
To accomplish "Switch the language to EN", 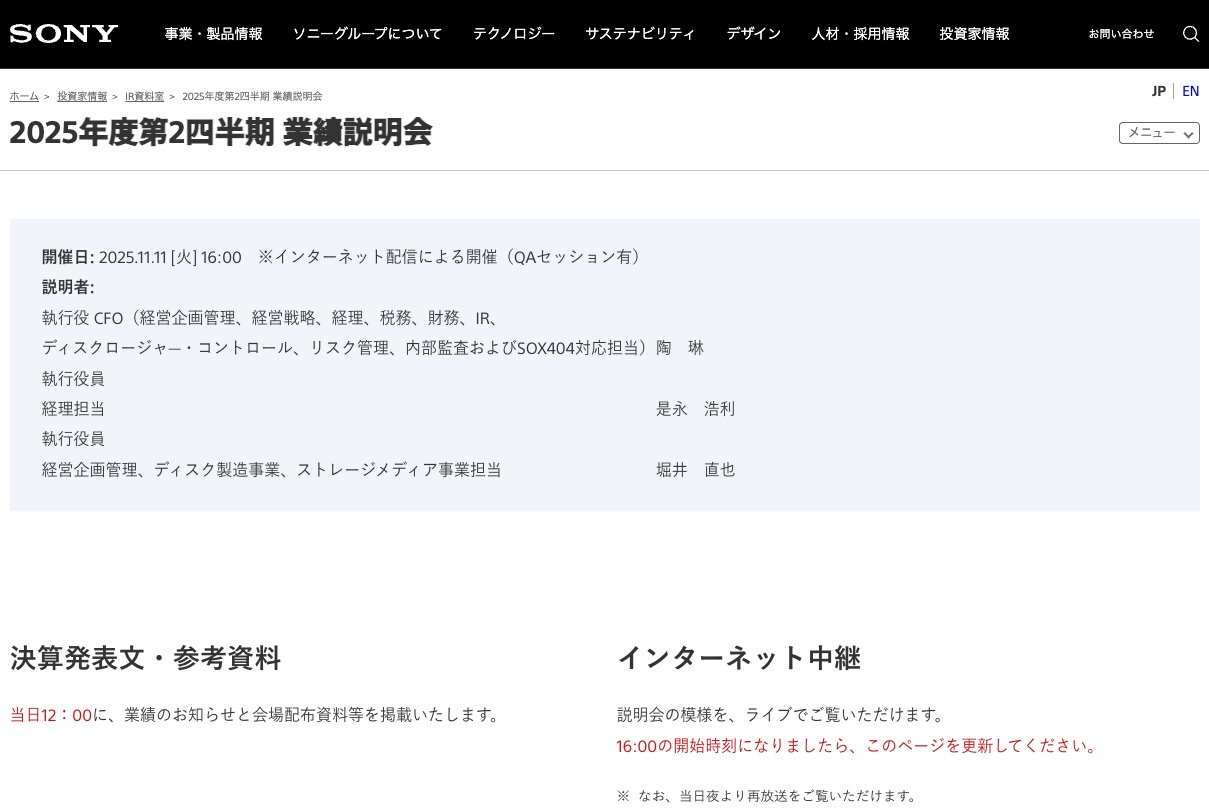I will [x=1190, y=91].
